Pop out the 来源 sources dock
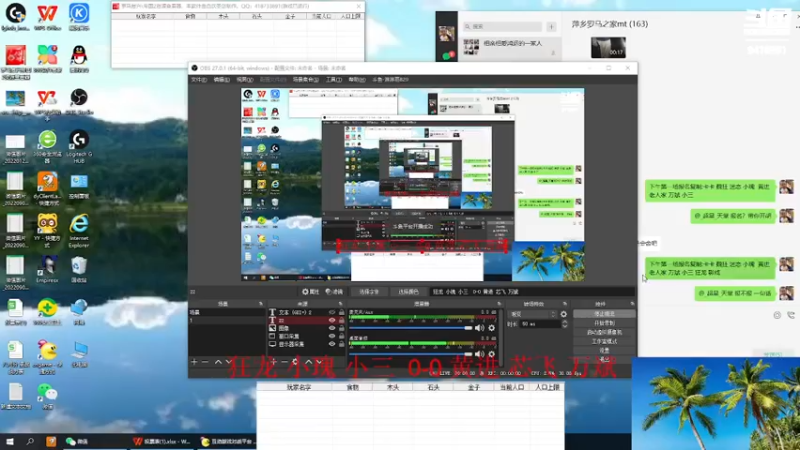800x450 pixels. click(340, 304)
